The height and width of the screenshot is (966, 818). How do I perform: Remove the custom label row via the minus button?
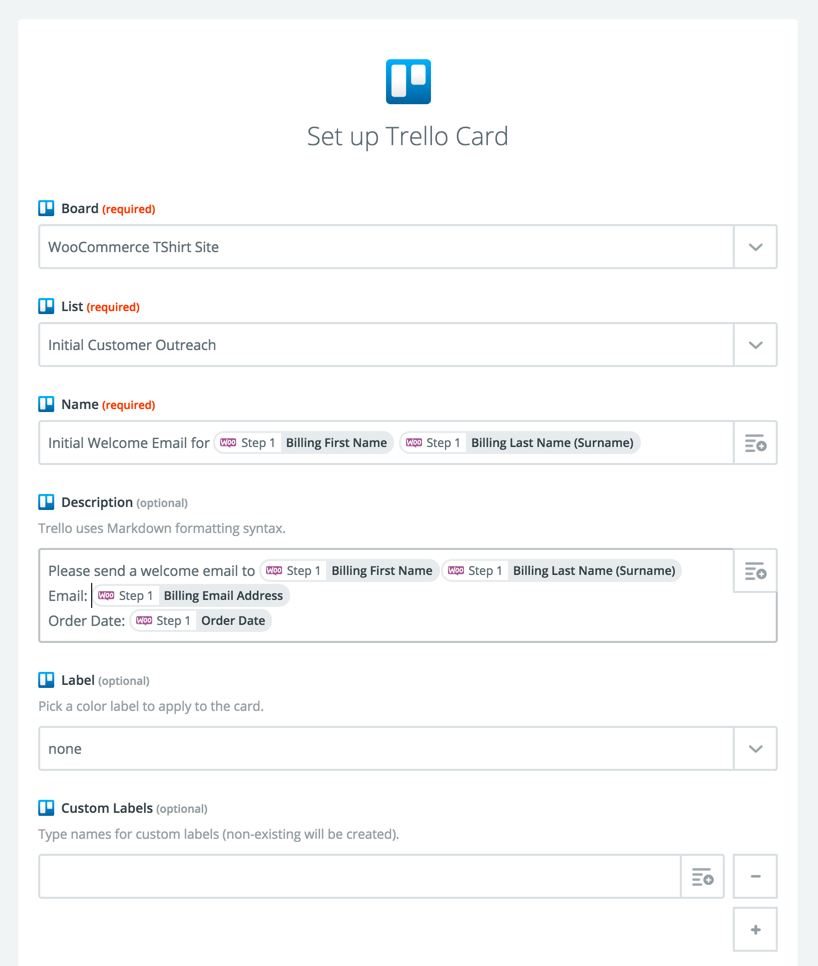755,876
